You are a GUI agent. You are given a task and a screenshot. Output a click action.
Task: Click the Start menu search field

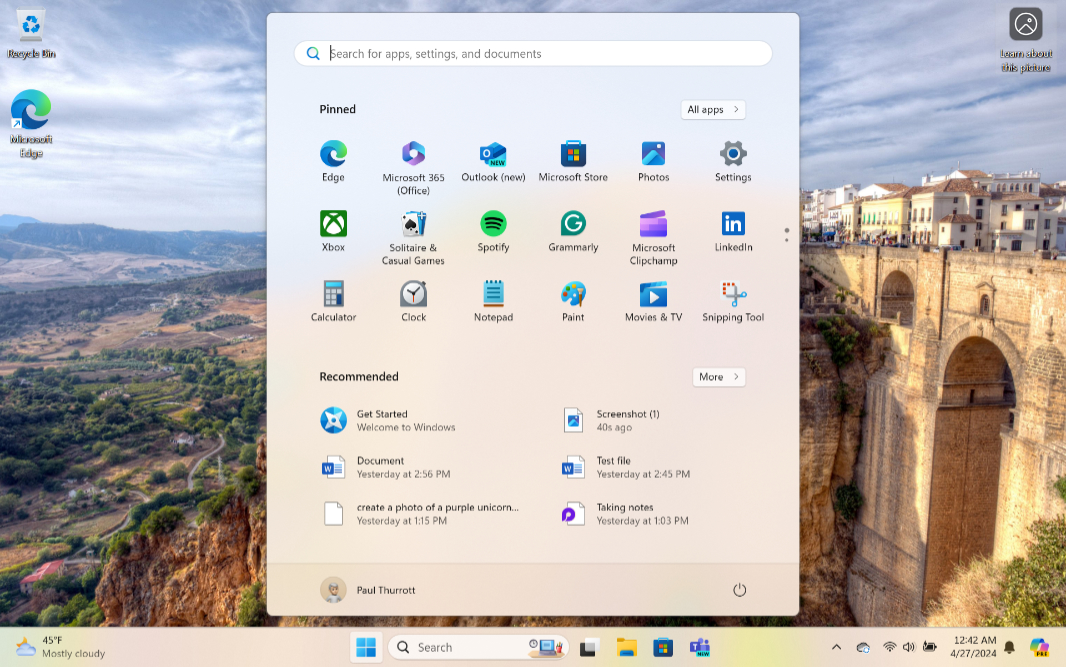coord(533,53)
